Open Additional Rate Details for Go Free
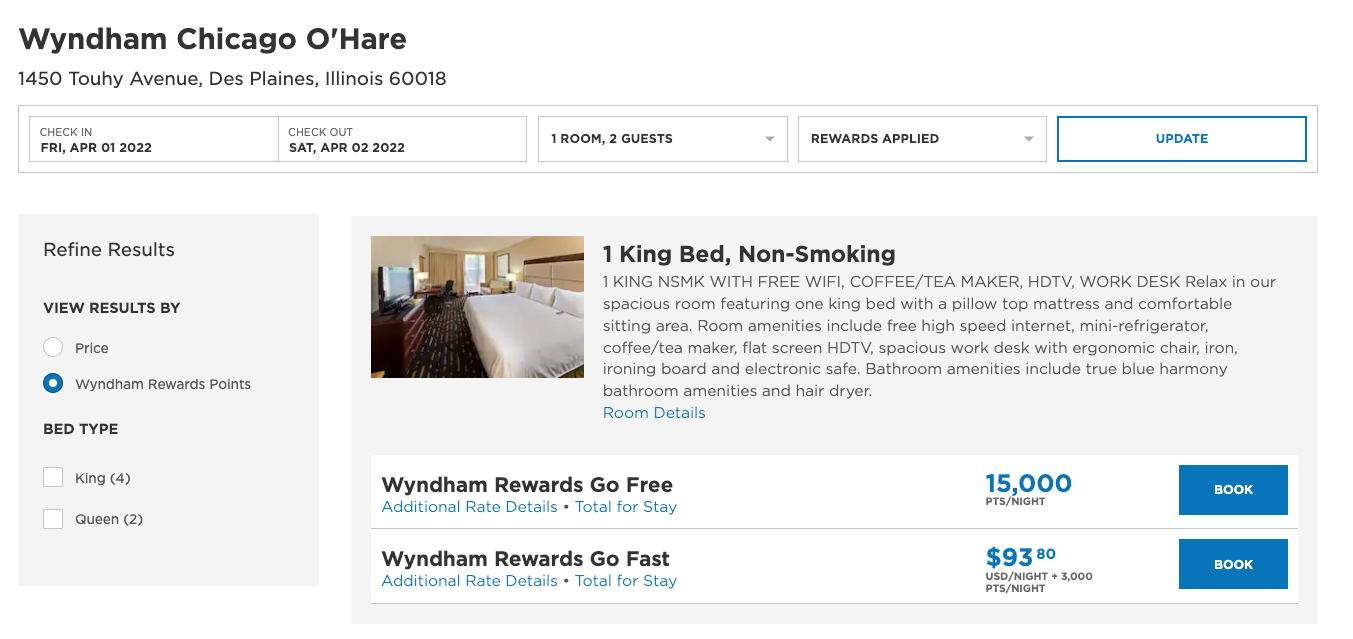This screenshot has width=1353, height=639. (469, 507)
